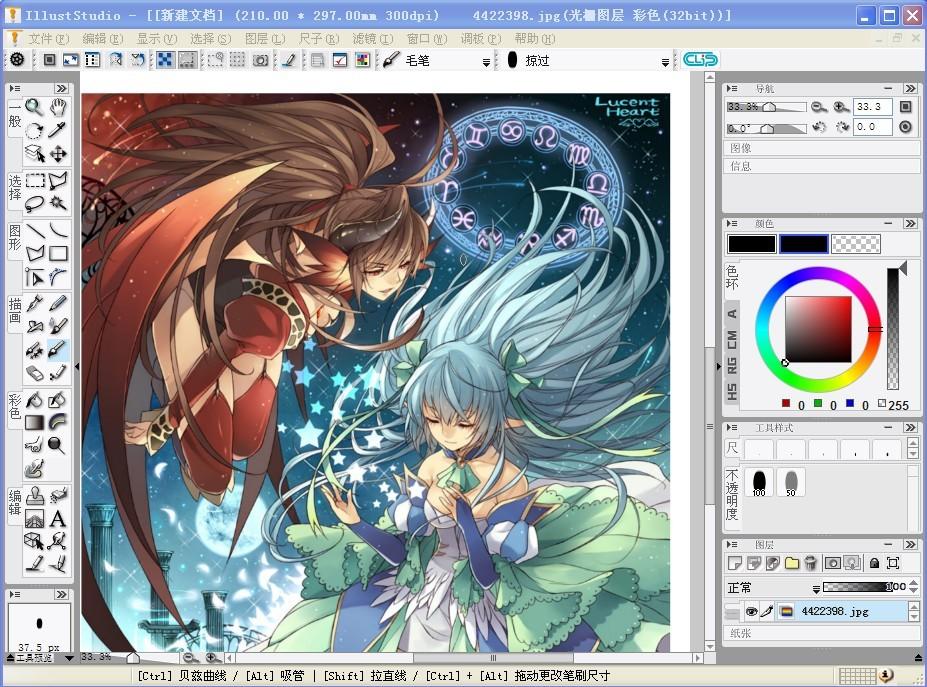Click the 4422398.jpg layer thumbnail
This screenshot has height=687, width=927.
786,610
